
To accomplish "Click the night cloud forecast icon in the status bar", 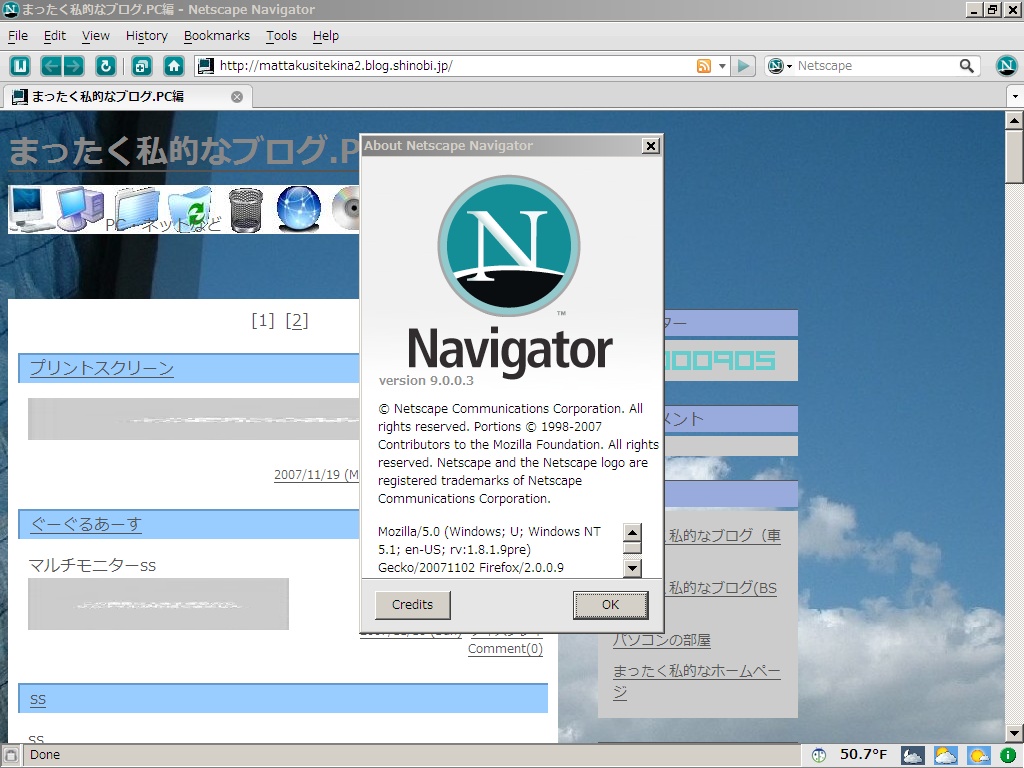I will point(912,756).
